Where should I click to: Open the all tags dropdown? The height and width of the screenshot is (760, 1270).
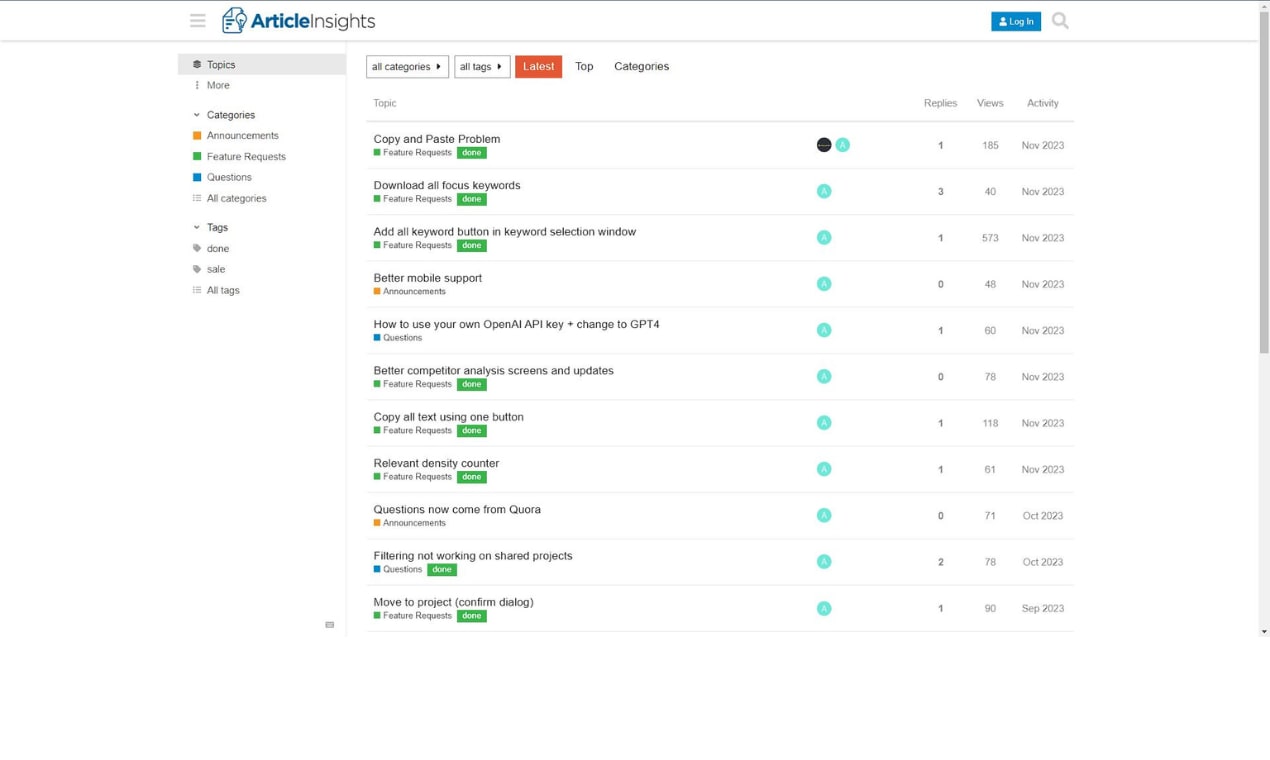pos(482,67)
